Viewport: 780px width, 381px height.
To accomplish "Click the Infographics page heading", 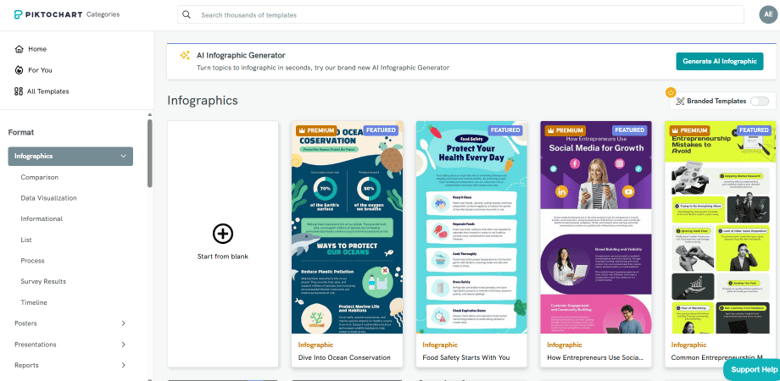I will 202,100.
